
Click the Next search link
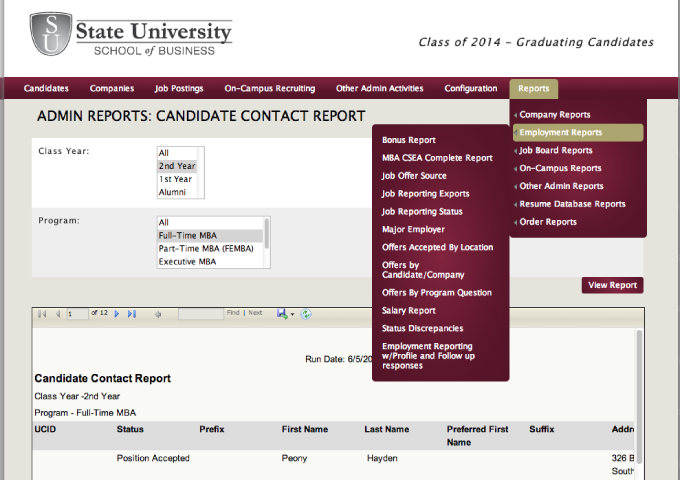[255, 313]
